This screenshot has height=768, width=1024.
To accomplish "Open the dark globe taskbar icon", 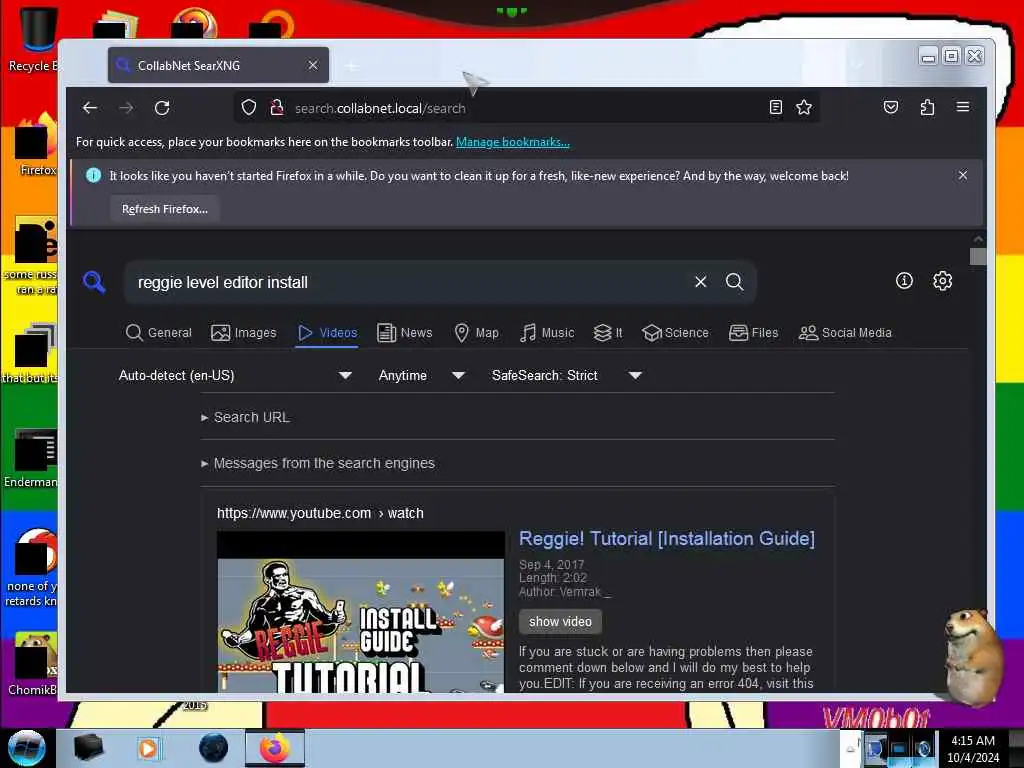I will coord(213,748).
